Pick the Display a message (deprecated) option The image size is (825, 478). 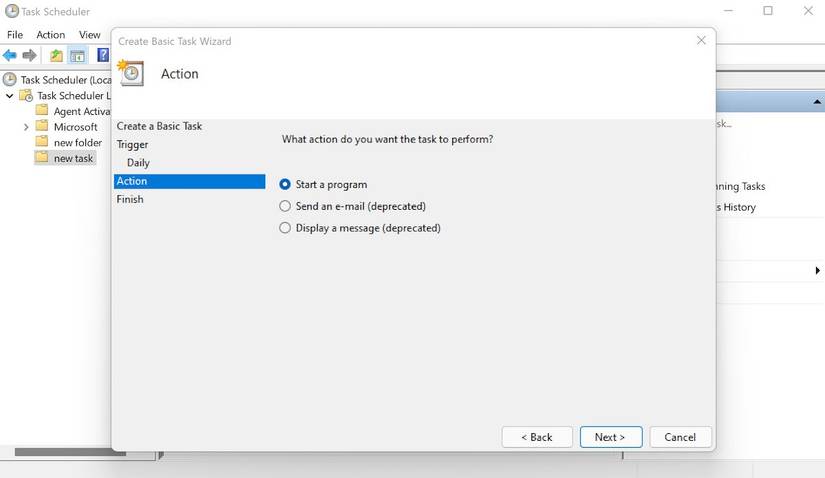pos(286,228)
